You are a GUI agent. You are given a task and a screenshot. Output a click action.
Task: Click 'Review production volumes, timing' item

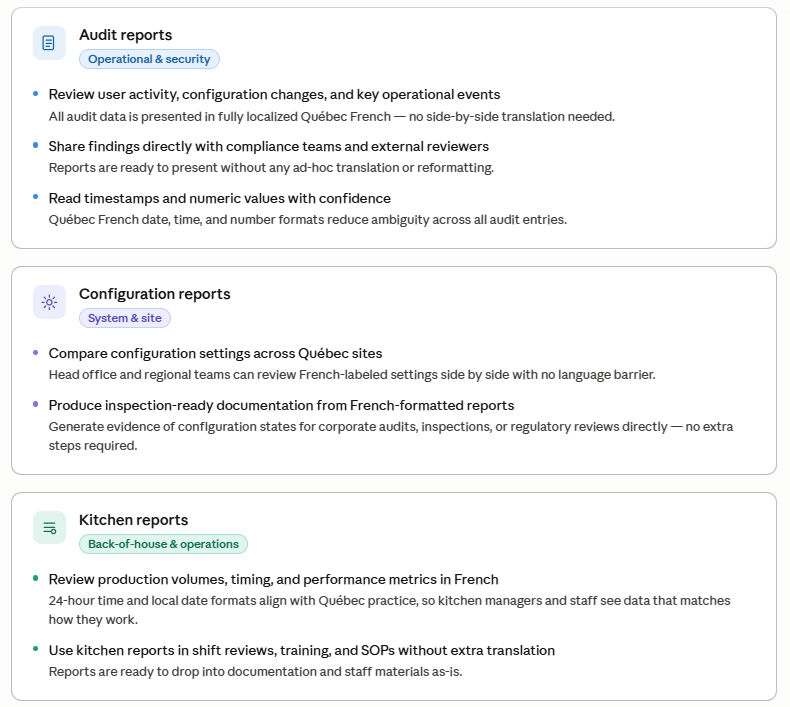(273, 579)
